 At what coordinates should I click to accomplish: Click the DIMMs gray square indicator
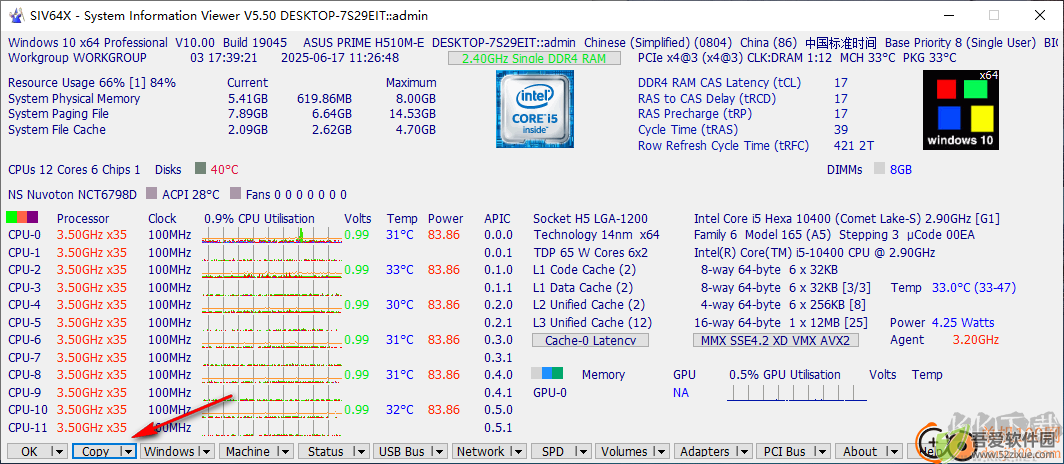[879, 169]
